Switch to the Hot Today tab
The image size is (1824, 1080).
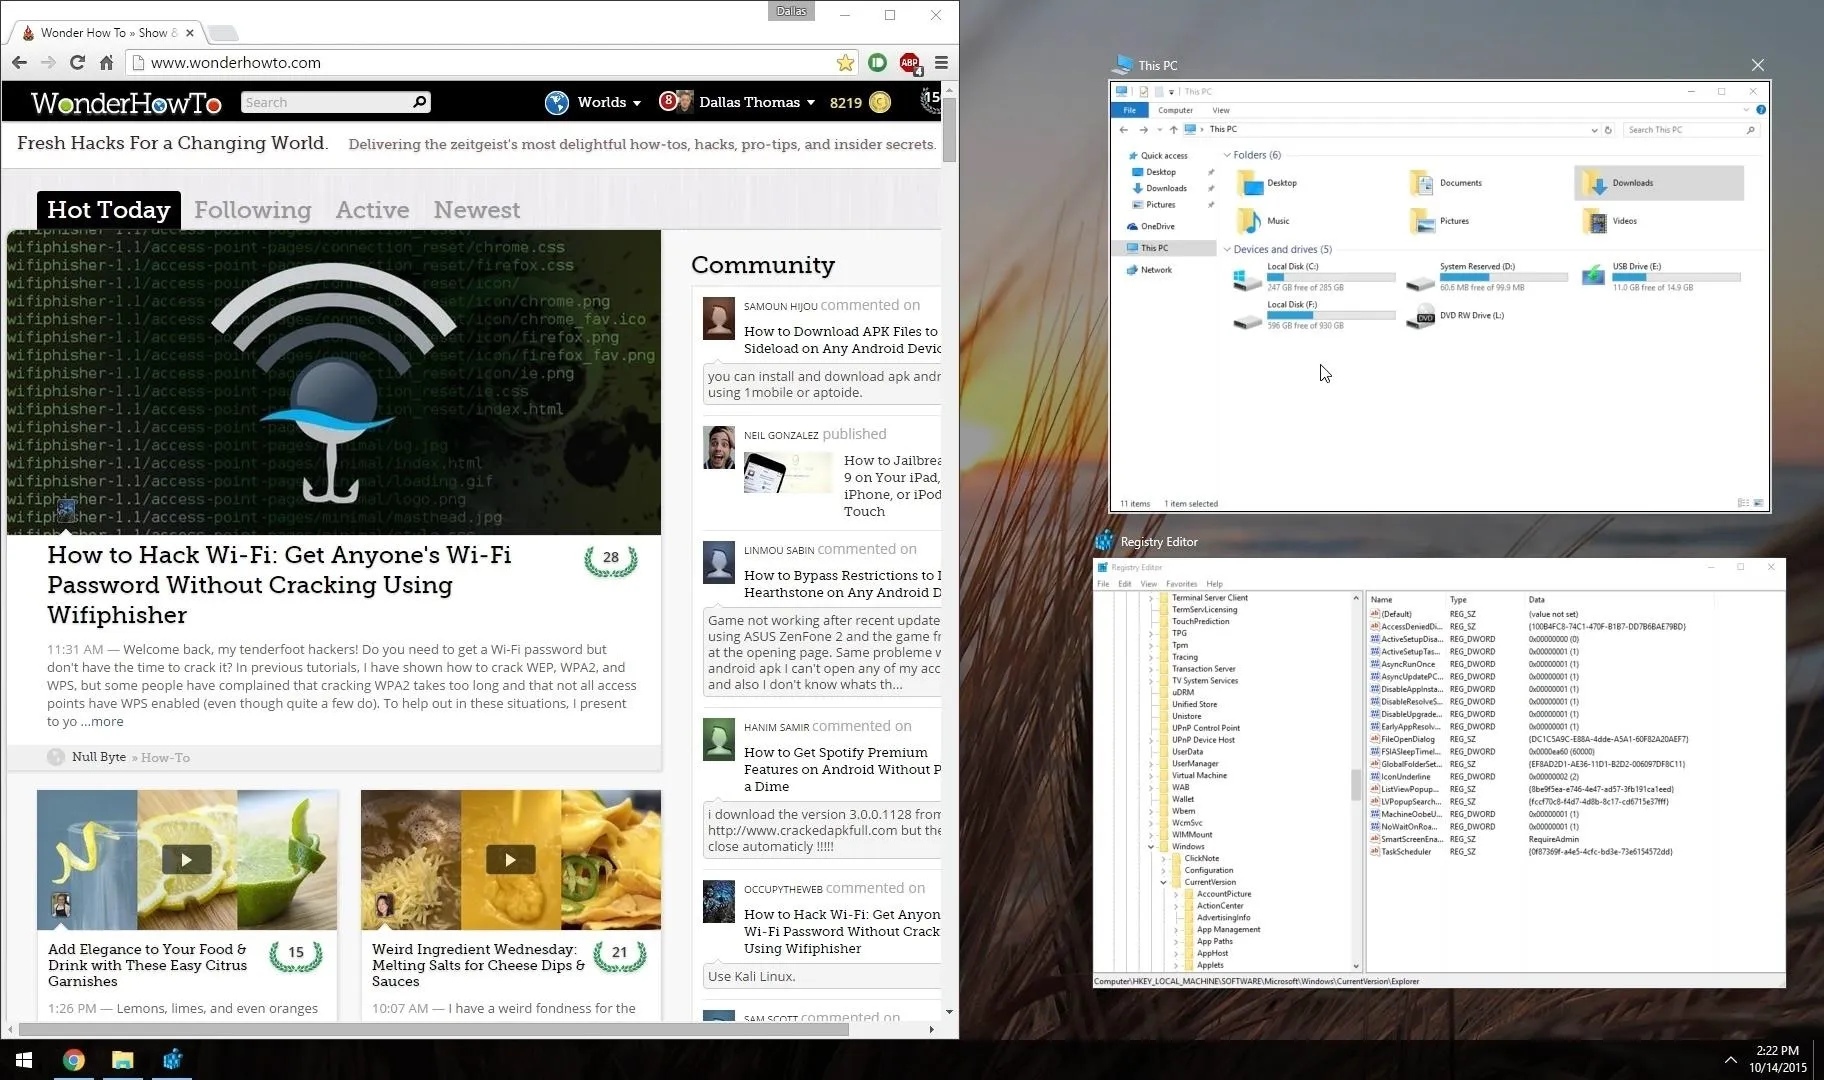[x=109, y=210]
